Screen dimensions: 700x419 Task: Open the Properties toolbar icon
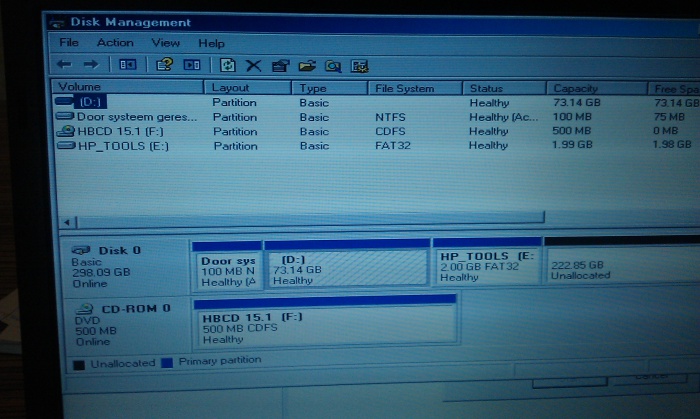coord(280,66)
